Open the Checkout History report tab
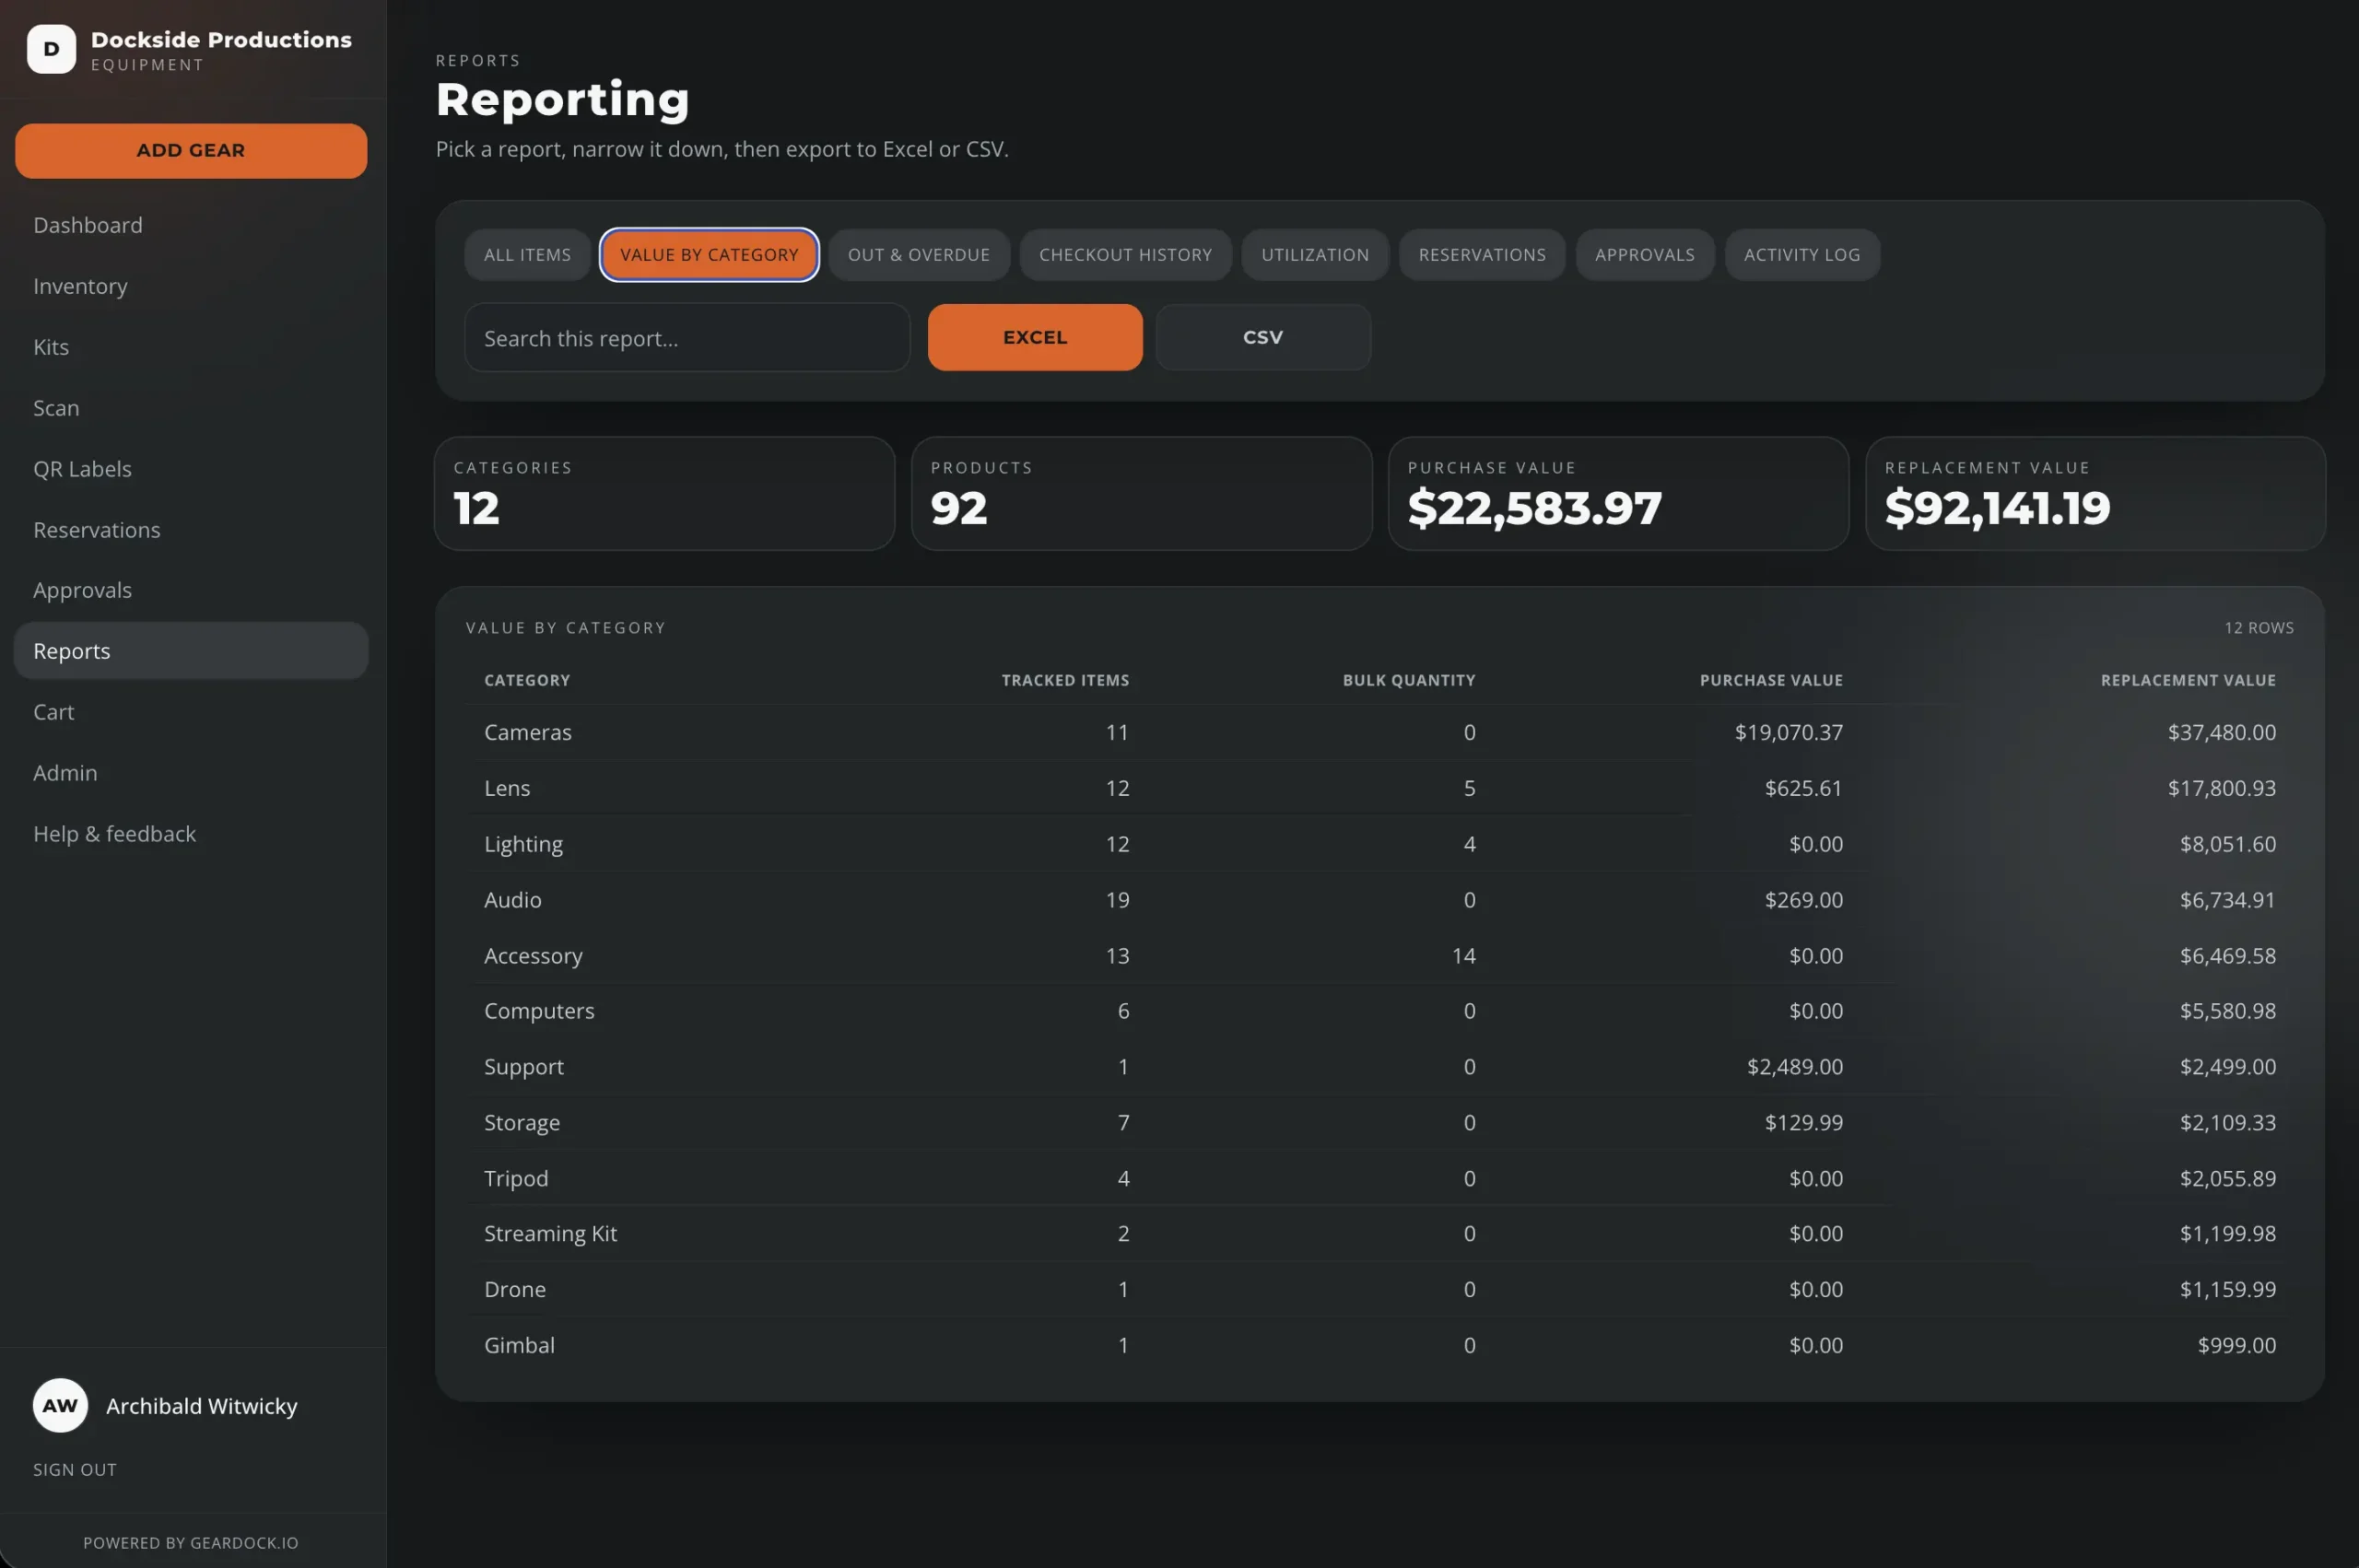 coord(1125,255)
